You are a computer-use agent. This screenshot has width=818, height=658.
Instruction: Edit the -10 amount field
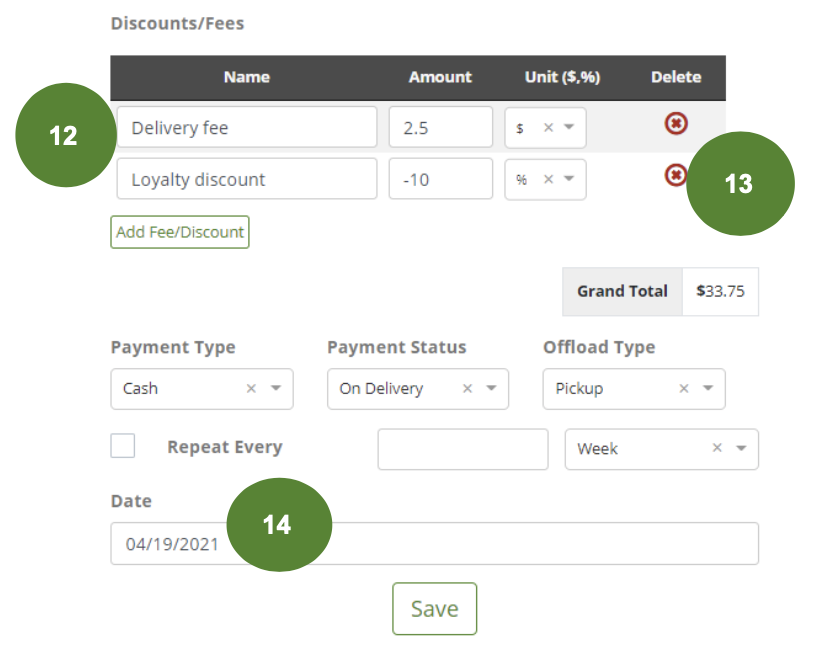(441, 179)
